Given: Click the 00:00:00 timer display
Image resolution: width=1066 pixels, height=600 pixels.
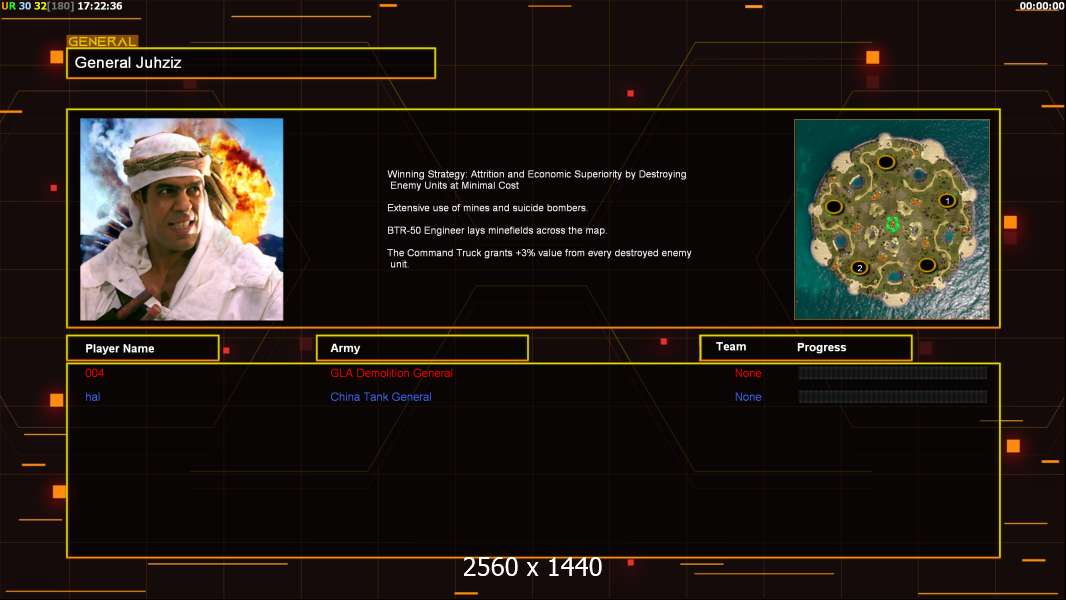Looking at the screenshot, I should 1042,6.
